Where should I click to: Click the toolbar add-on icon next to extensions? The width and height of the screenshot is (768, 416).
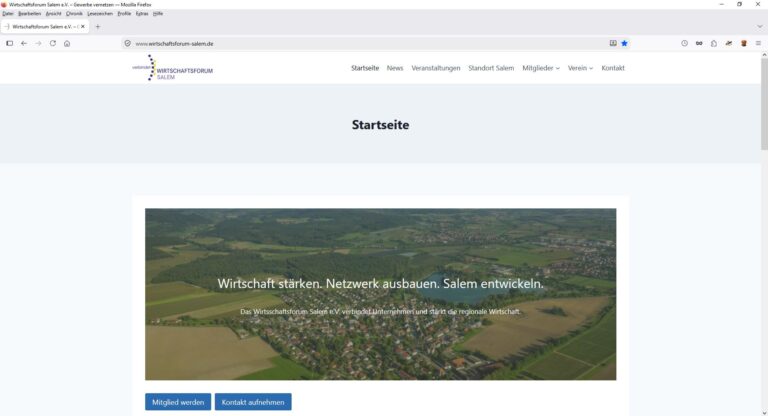(729, 43)
